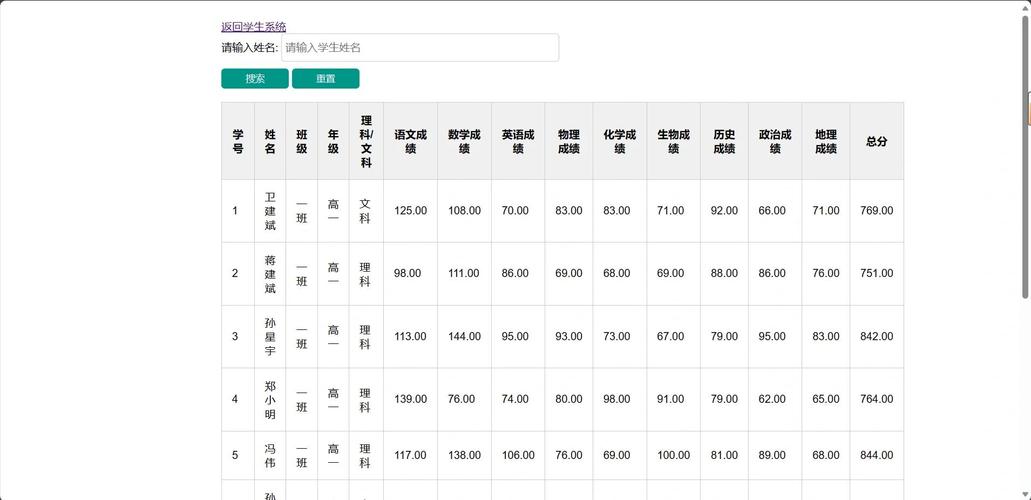Select student name 冯伟
This screenshot has width=1031, height=500.
[x=270, y=455]
